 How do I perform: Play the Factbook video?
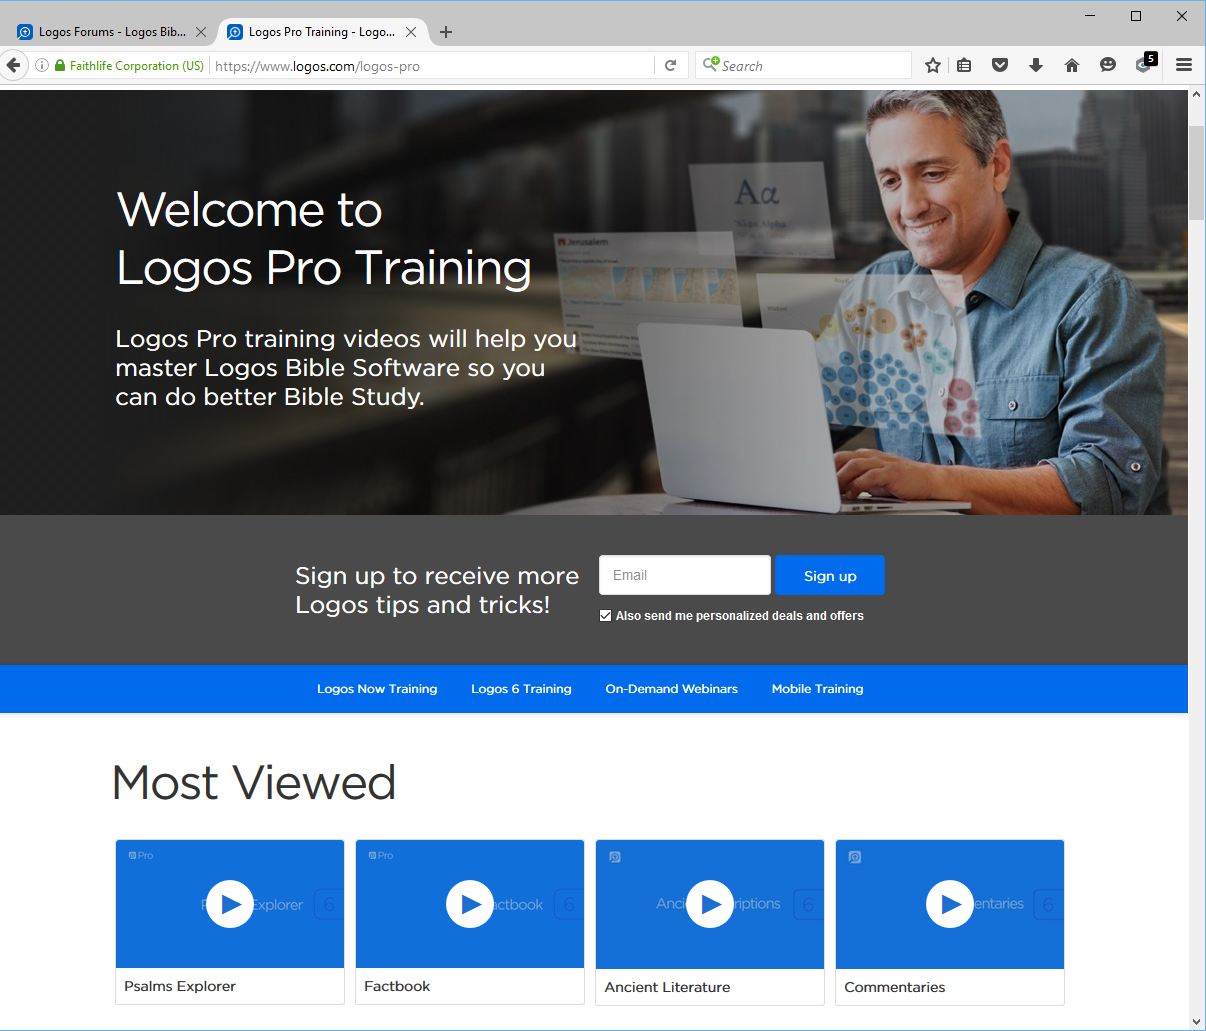tap(470, 904)
